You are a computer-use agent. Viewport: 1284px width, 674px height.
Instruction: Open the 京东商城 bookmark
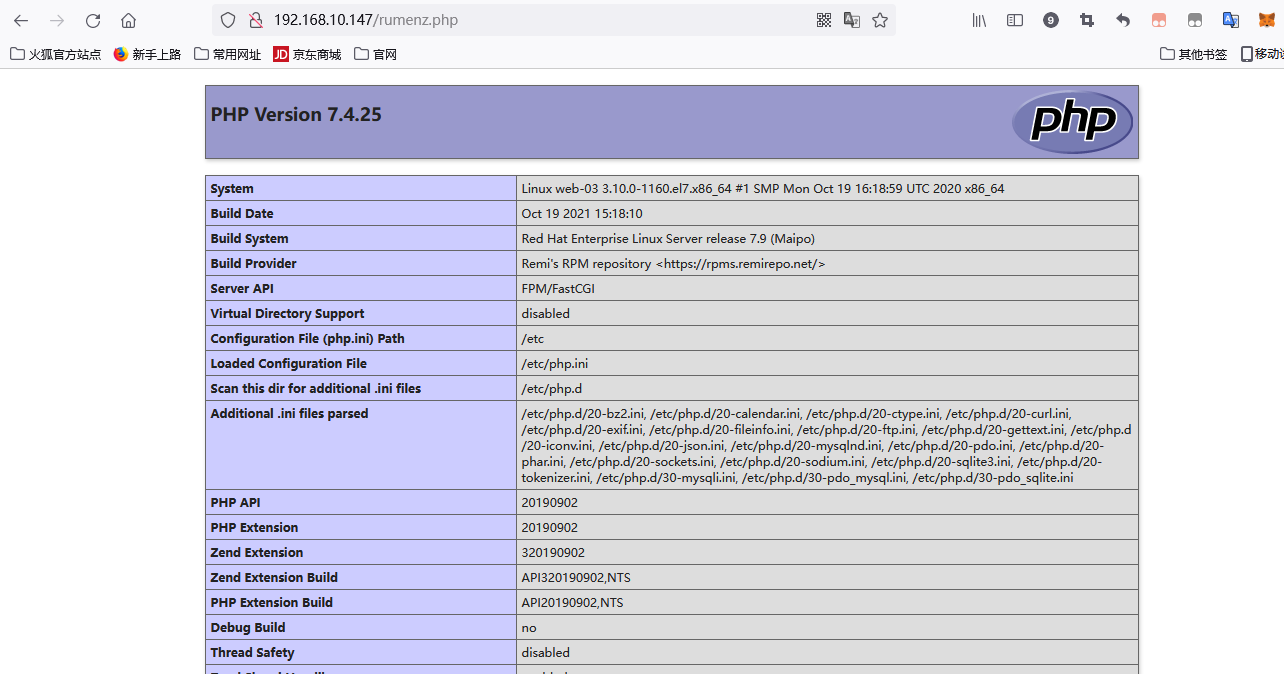[x=307, y=54]
